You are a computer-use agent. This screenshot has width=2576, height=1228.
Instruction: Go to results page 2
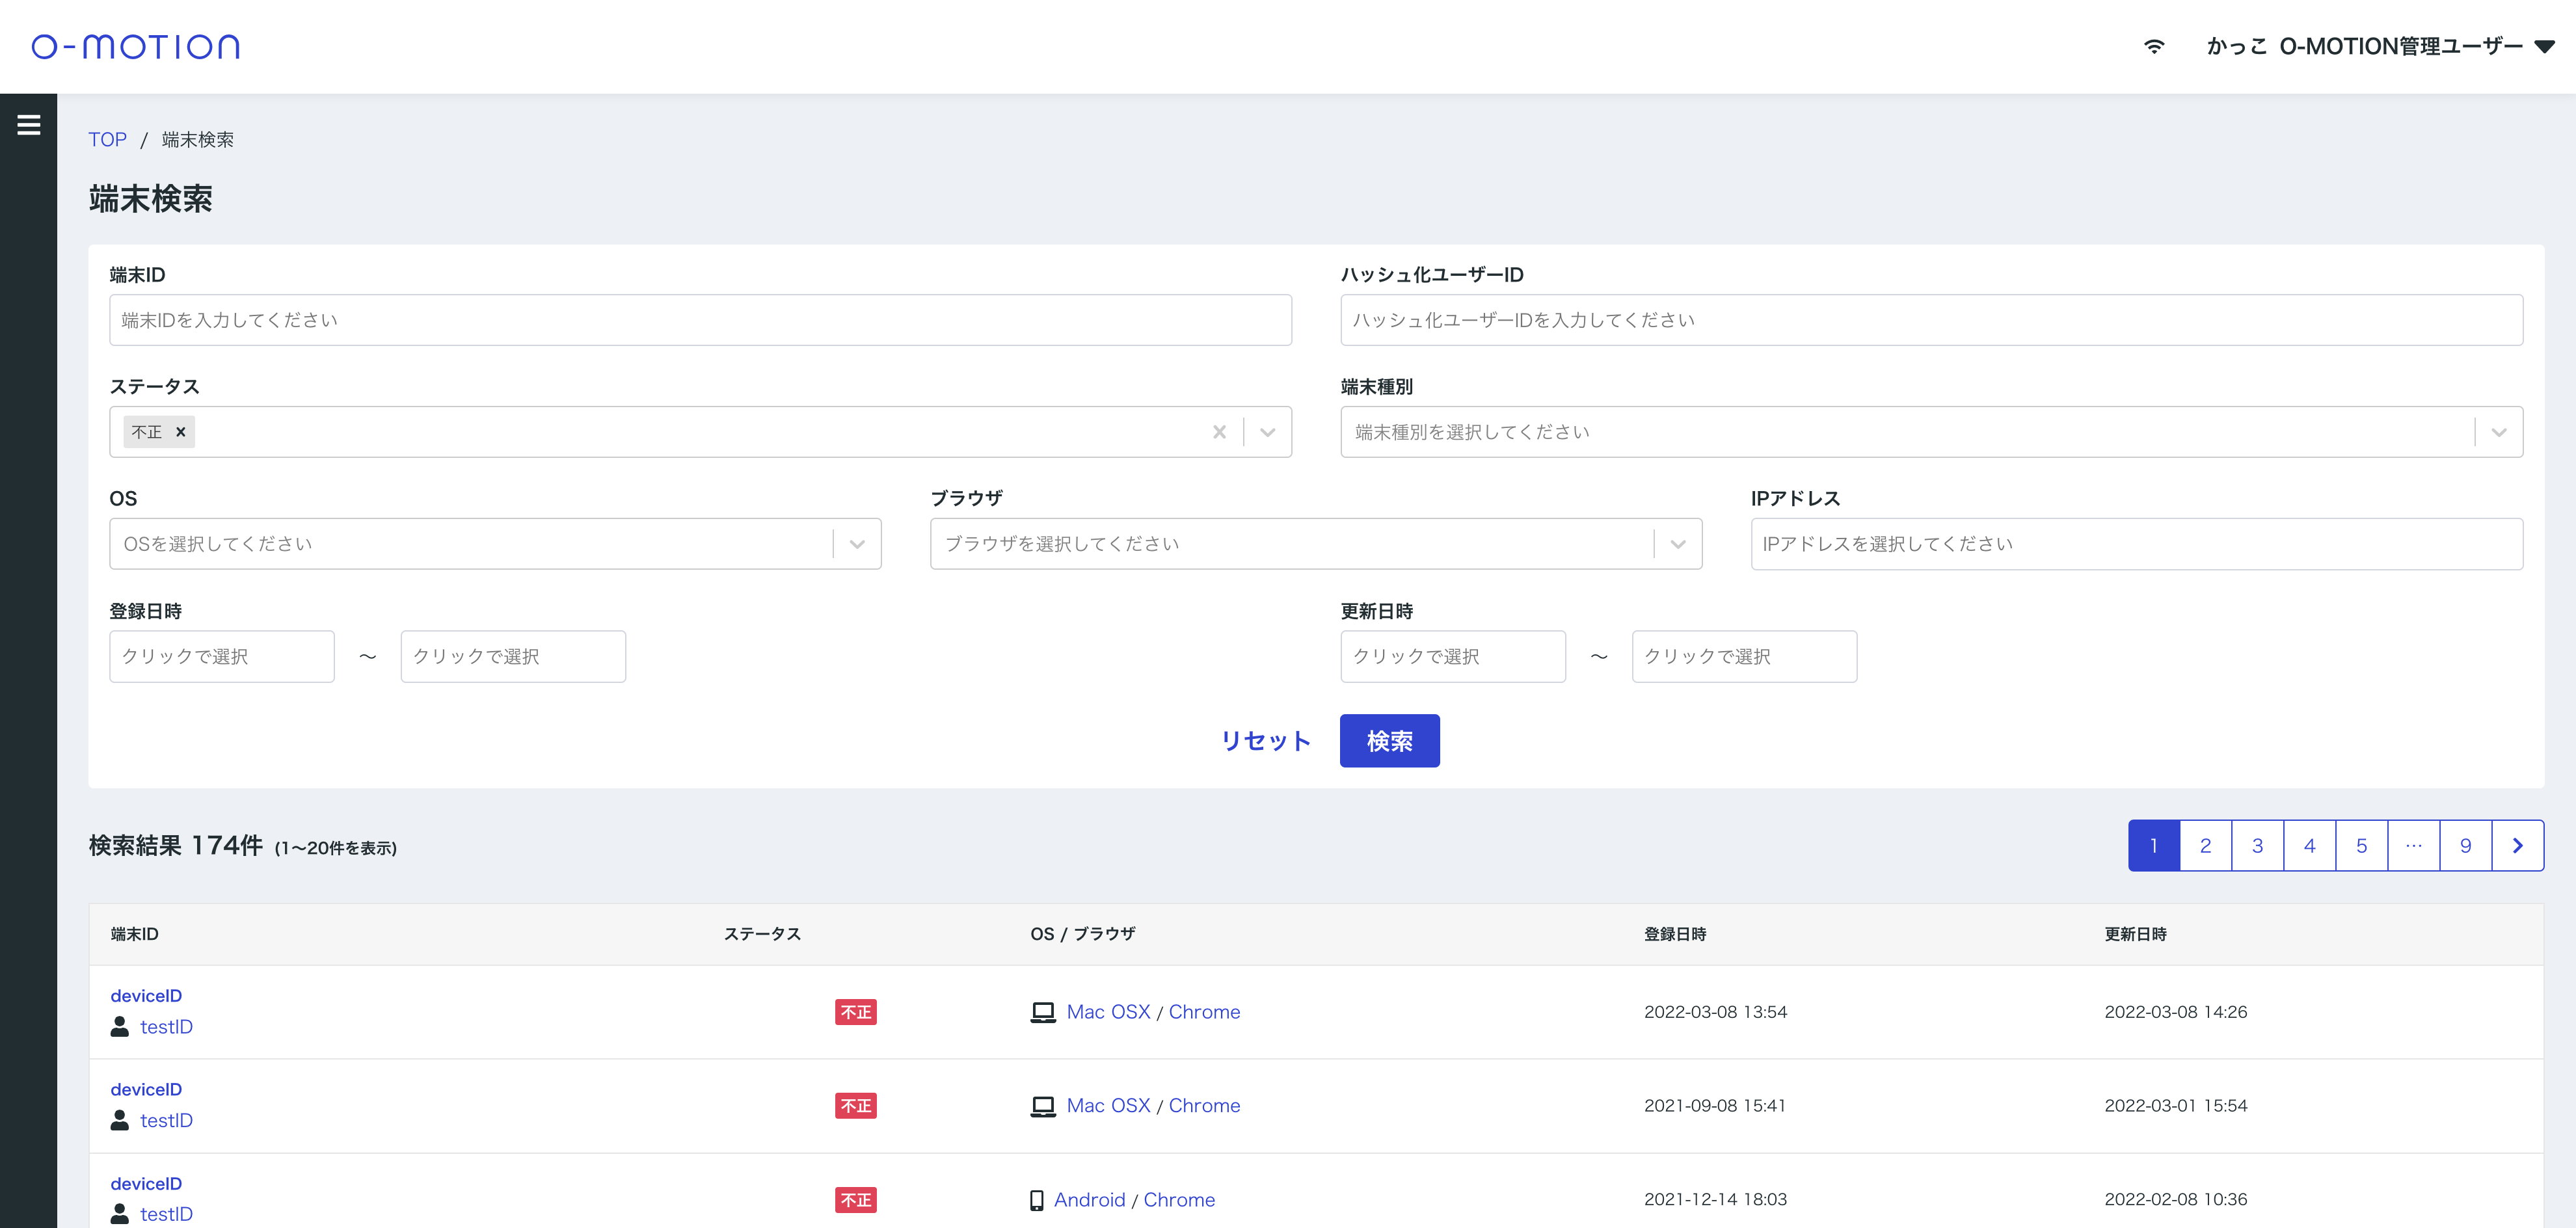pos(2205,846)
